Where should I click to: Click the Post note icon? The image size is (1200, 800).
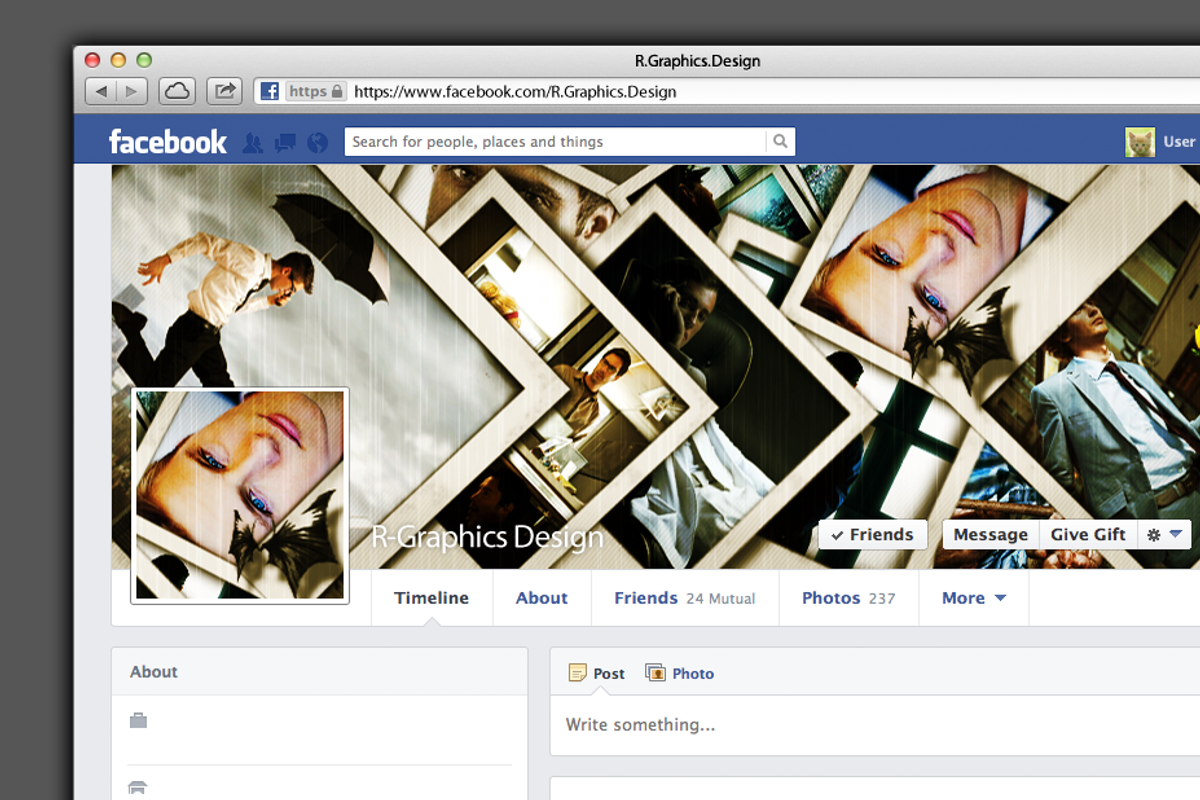(578, 673)
